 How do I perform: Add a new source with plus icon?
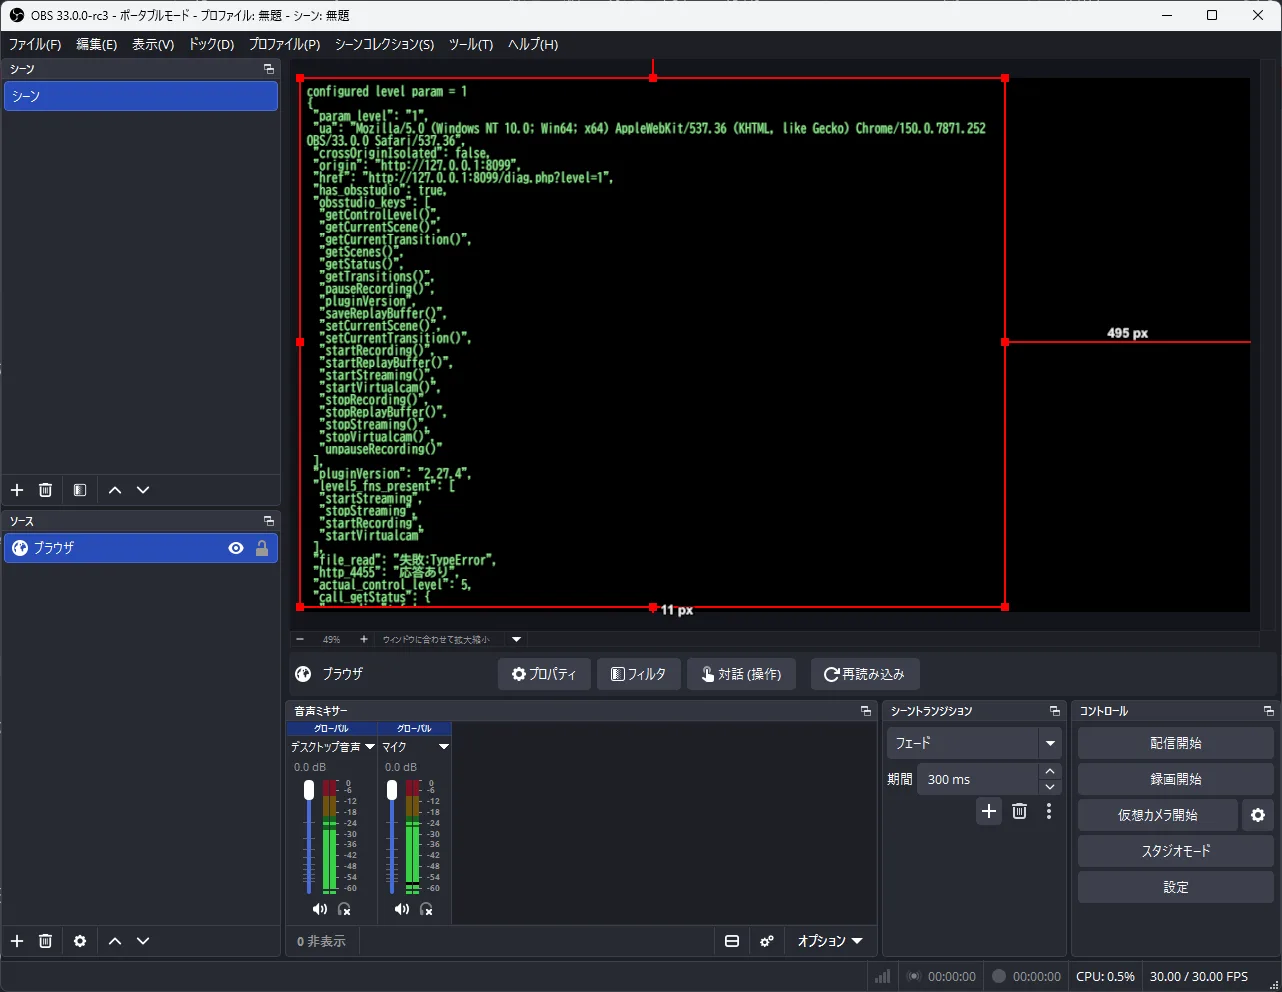pos(17,941)
